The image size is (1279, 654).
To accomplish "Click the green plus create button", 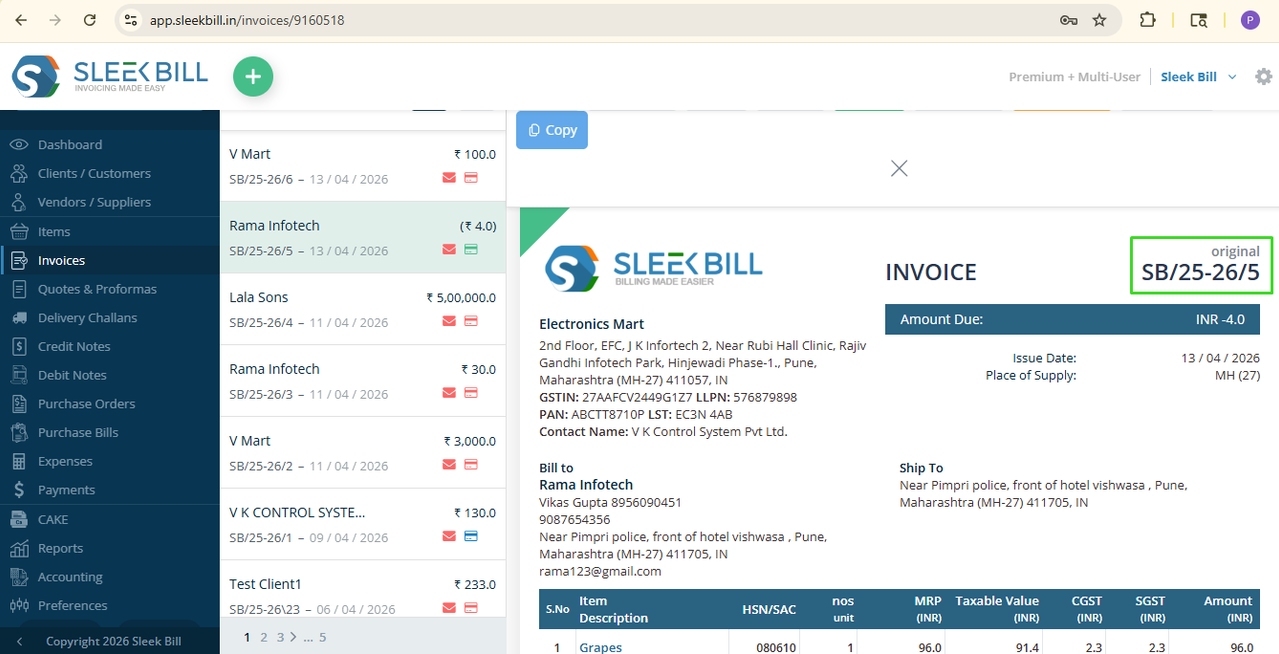I will point(253,77).
